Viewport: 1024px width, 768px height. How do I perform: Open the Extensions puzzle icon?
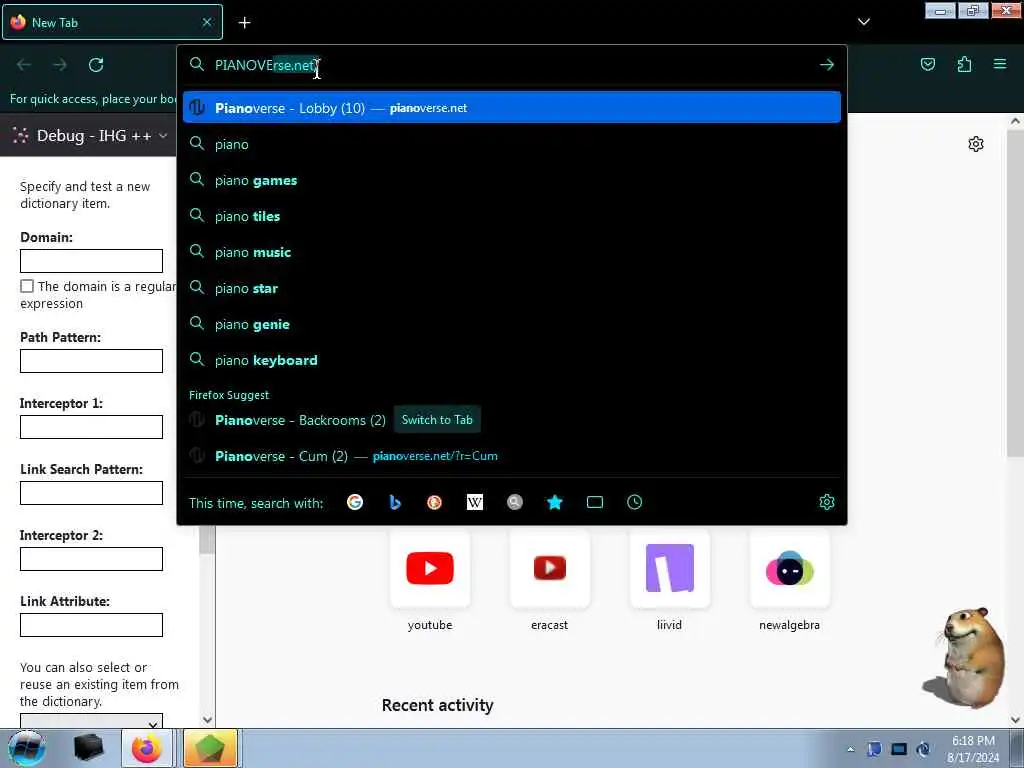pyautogui.click(x=964, y=64)
